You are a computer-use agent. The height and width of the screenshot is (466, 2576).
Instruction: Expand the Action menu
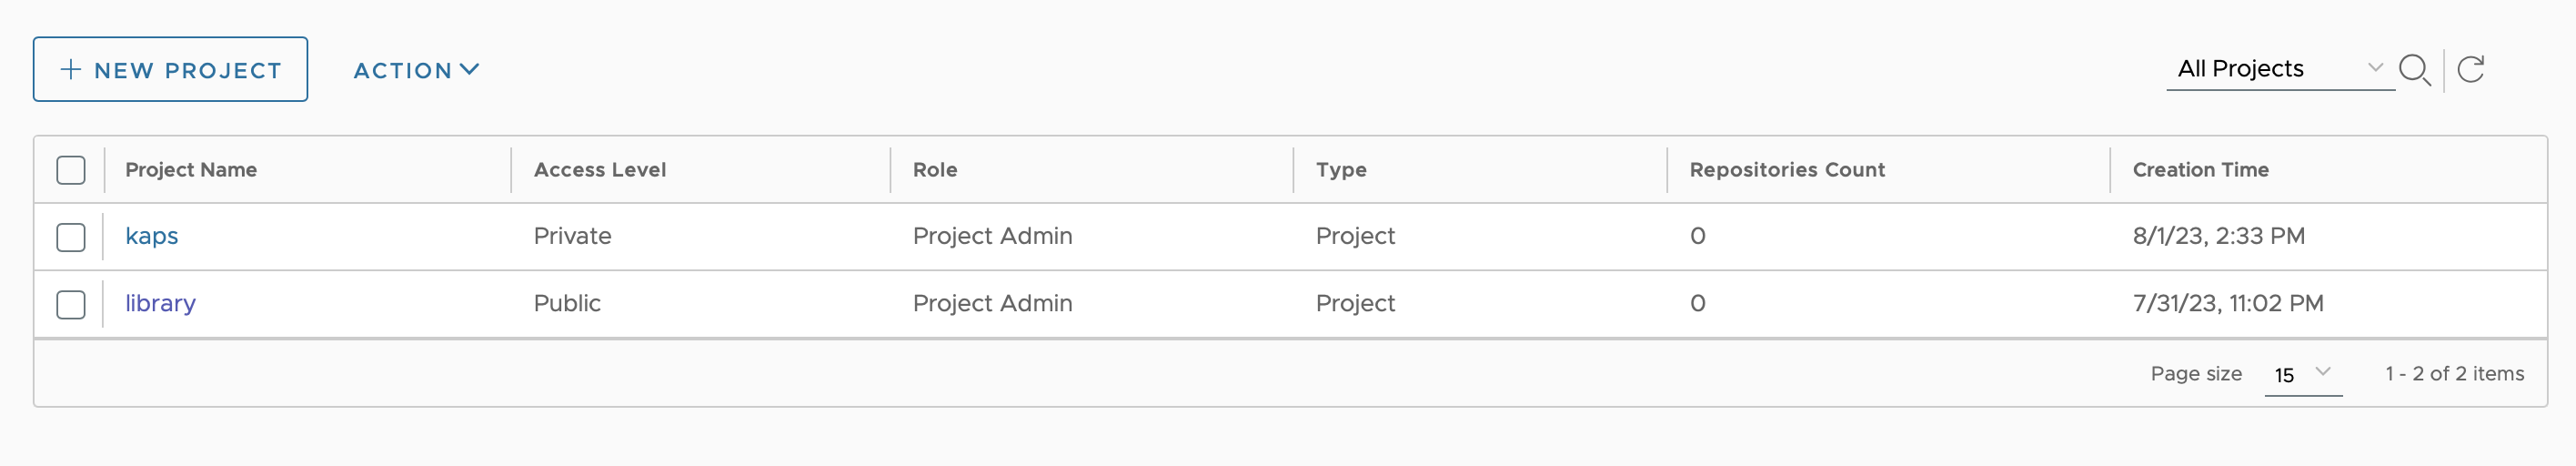(x=416, y=70)
